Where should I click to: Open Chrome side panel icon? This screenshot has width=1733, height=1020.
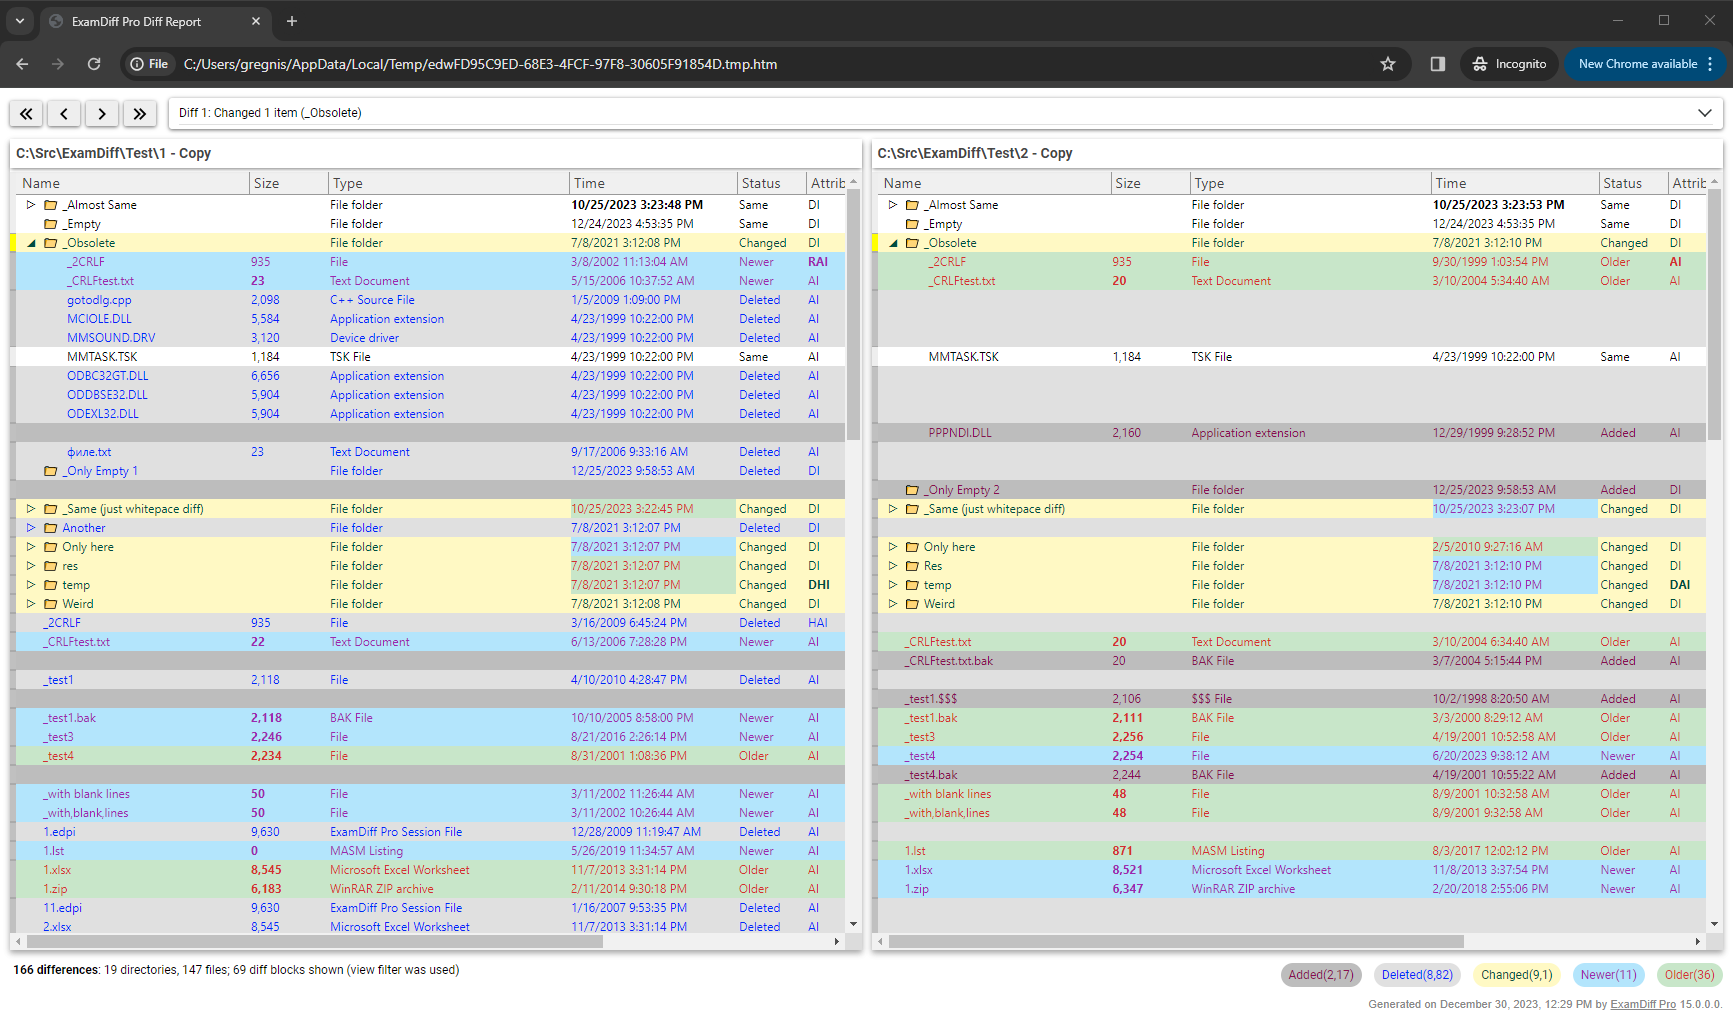(1438, 64)
